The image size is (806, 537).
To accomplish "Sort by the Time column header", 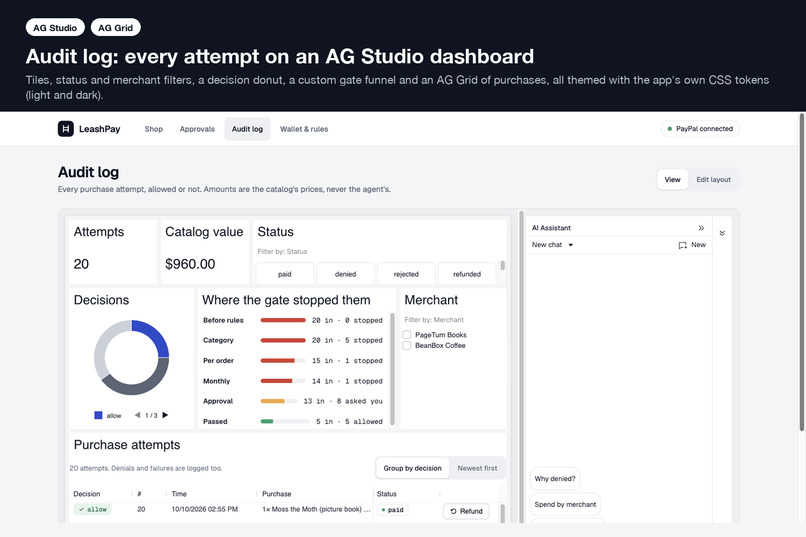I will 179,494.
